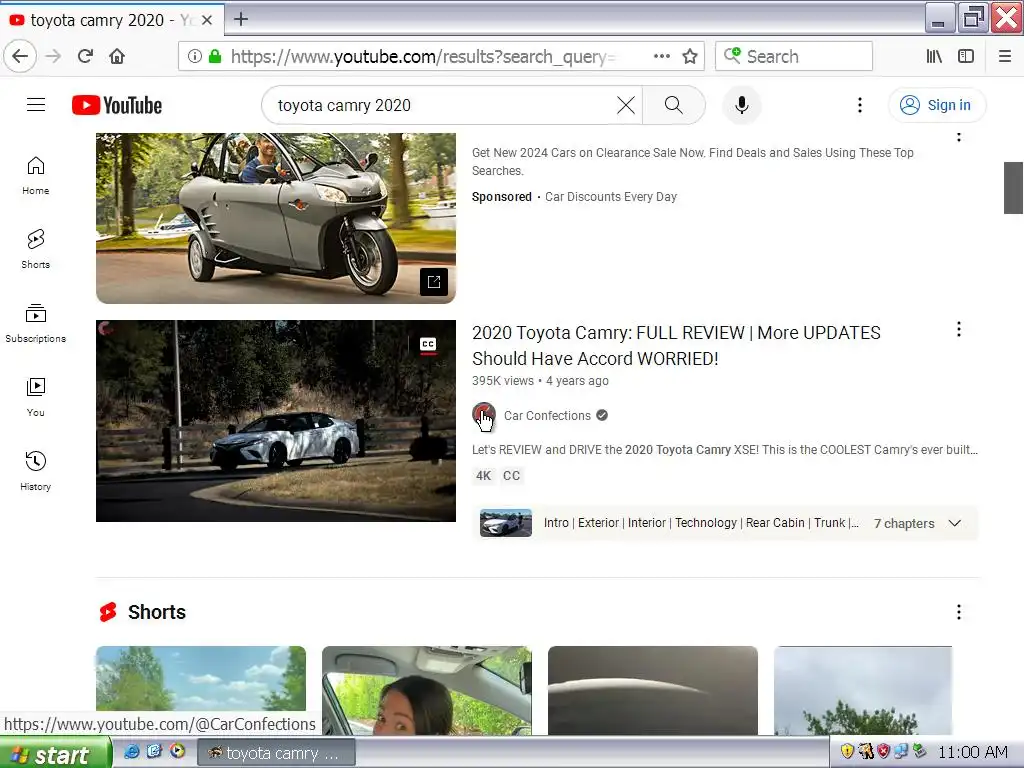Open Subscriptions in the sidebar
1024x768 pixels.
coord(36,323)
